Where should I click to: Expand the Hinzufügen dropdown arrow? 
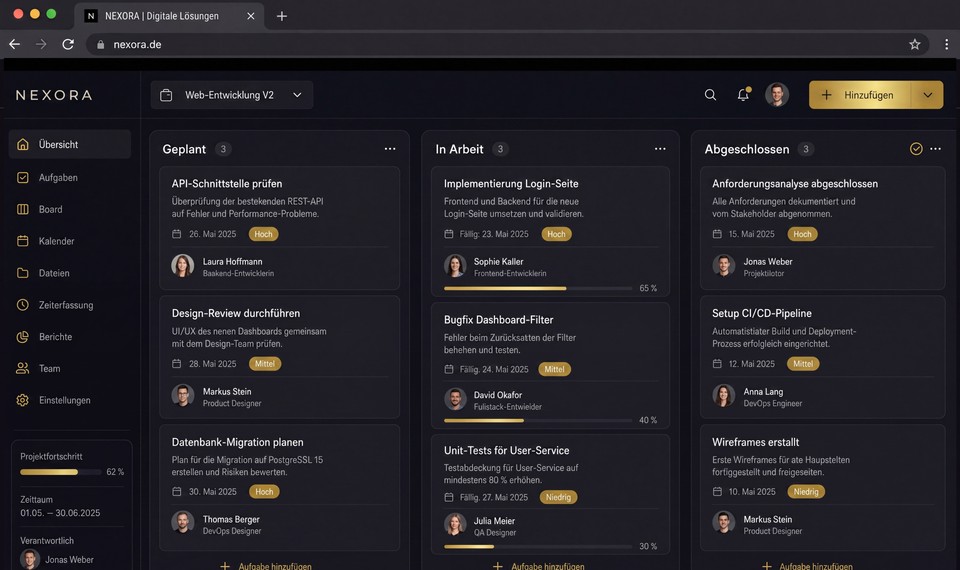click(928, 95)
